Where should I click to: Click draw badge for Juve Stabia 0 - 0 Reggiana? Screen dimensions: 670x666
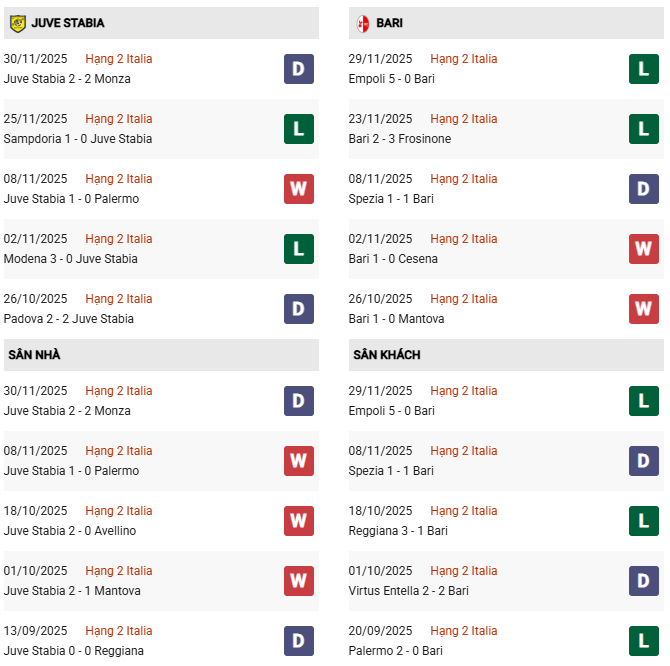point(298,641)
